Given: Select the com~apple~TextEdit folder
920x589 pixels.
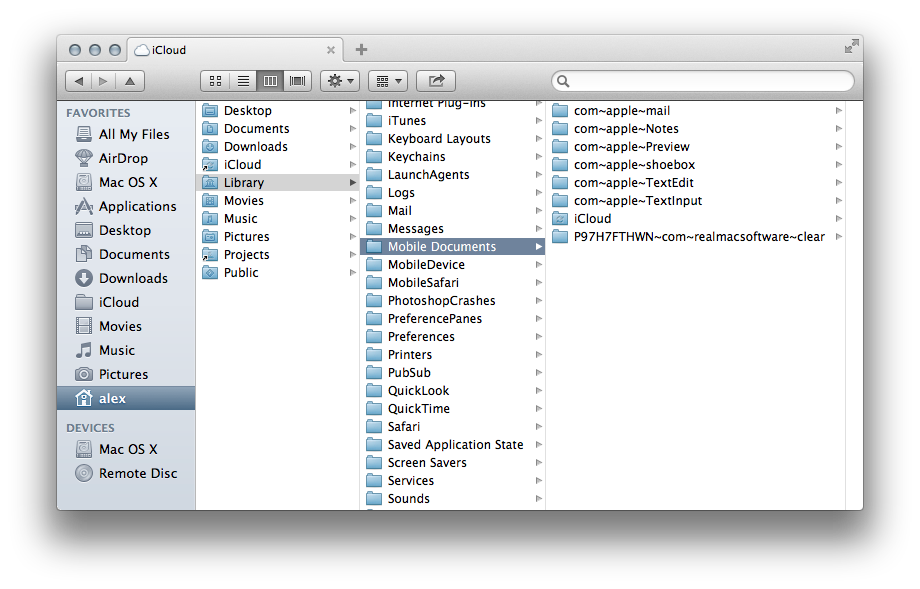Looking at the screenshot, I should pos(697,183).
